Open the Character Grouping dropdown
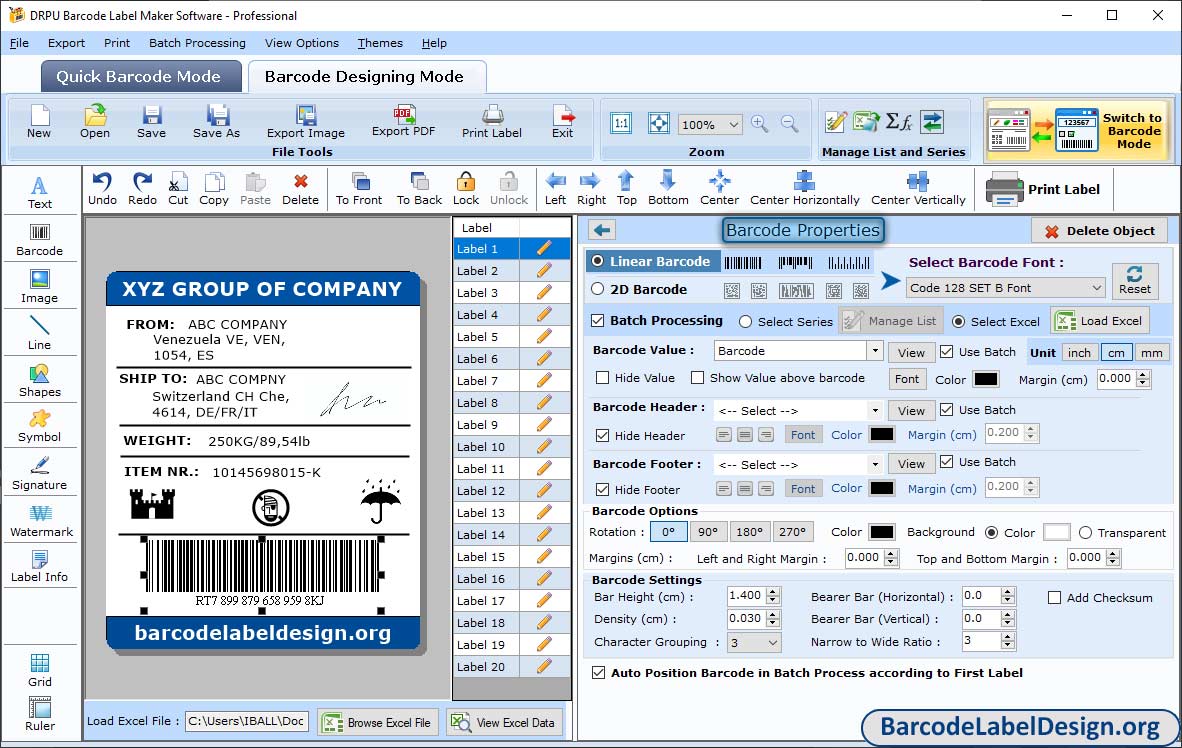This screenshot has height=748, width=1182. (x=754, y=643)
